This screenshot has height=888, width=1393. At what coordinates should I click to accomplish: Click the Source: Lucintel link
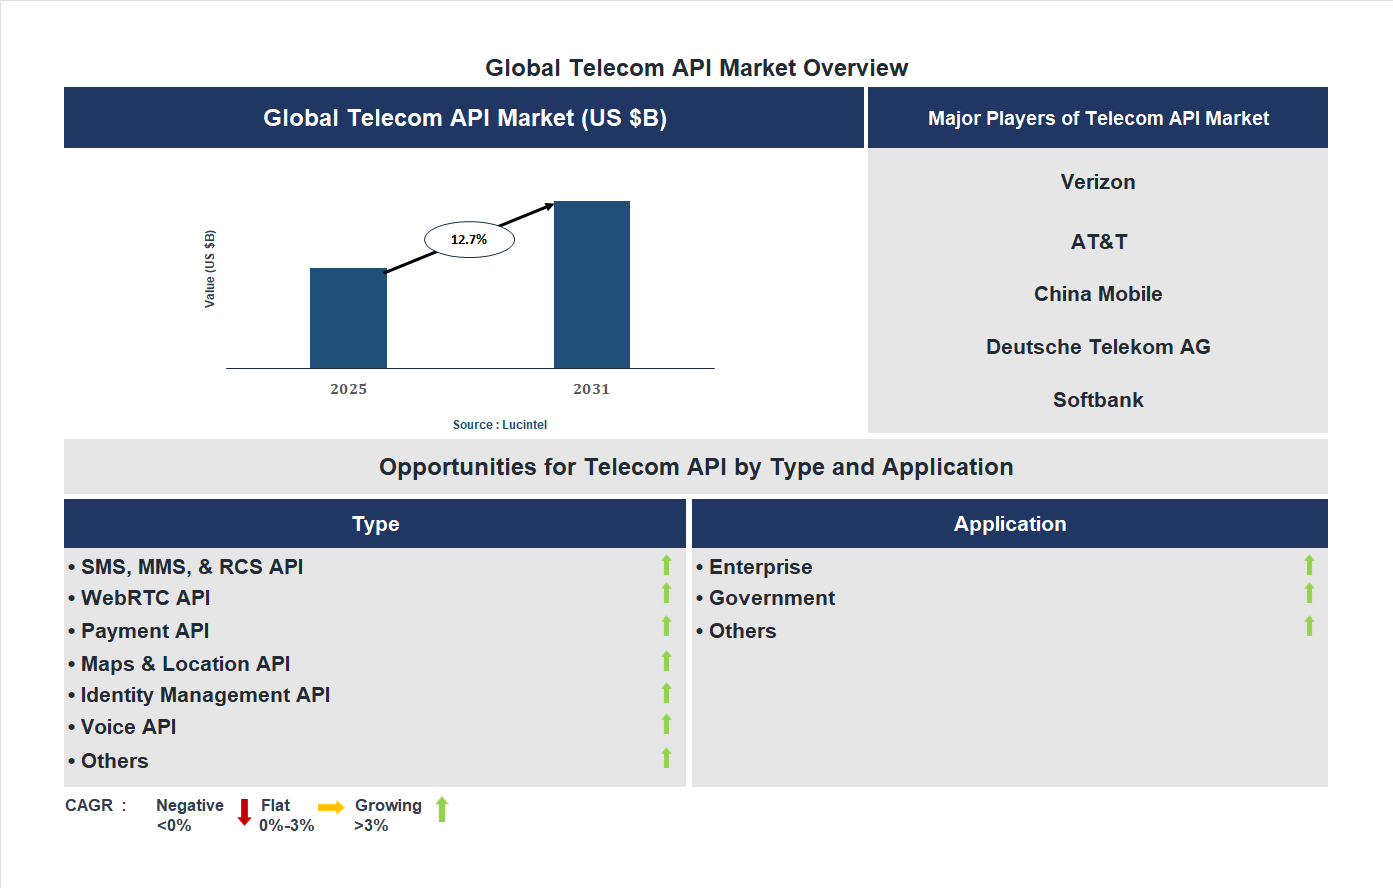[499, 424]
